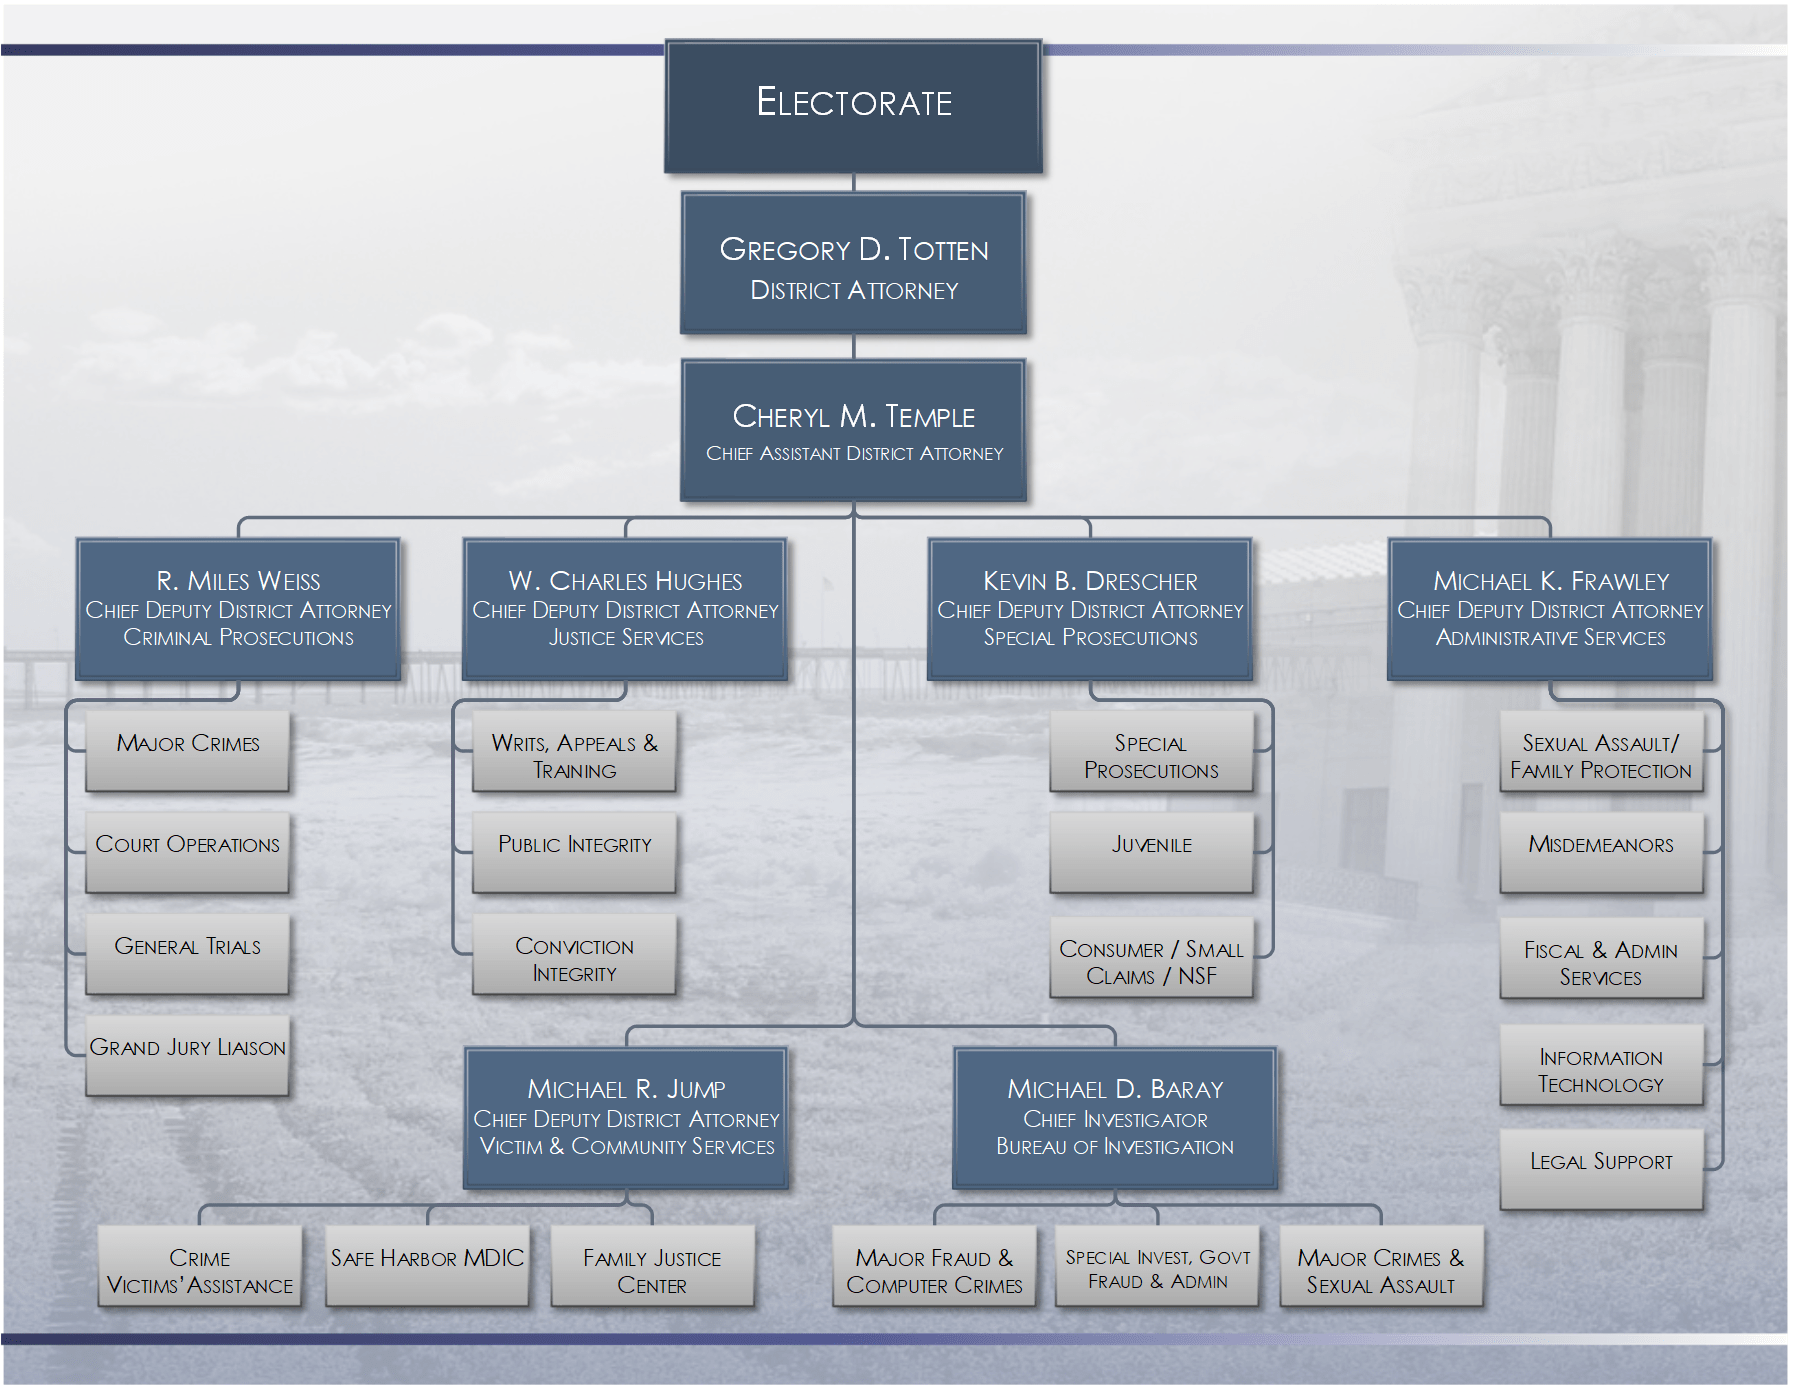Open the Michael R. Jump Victim & Community Services box
This screenshot has height=1389, width=1800.
pos(626,1118)
